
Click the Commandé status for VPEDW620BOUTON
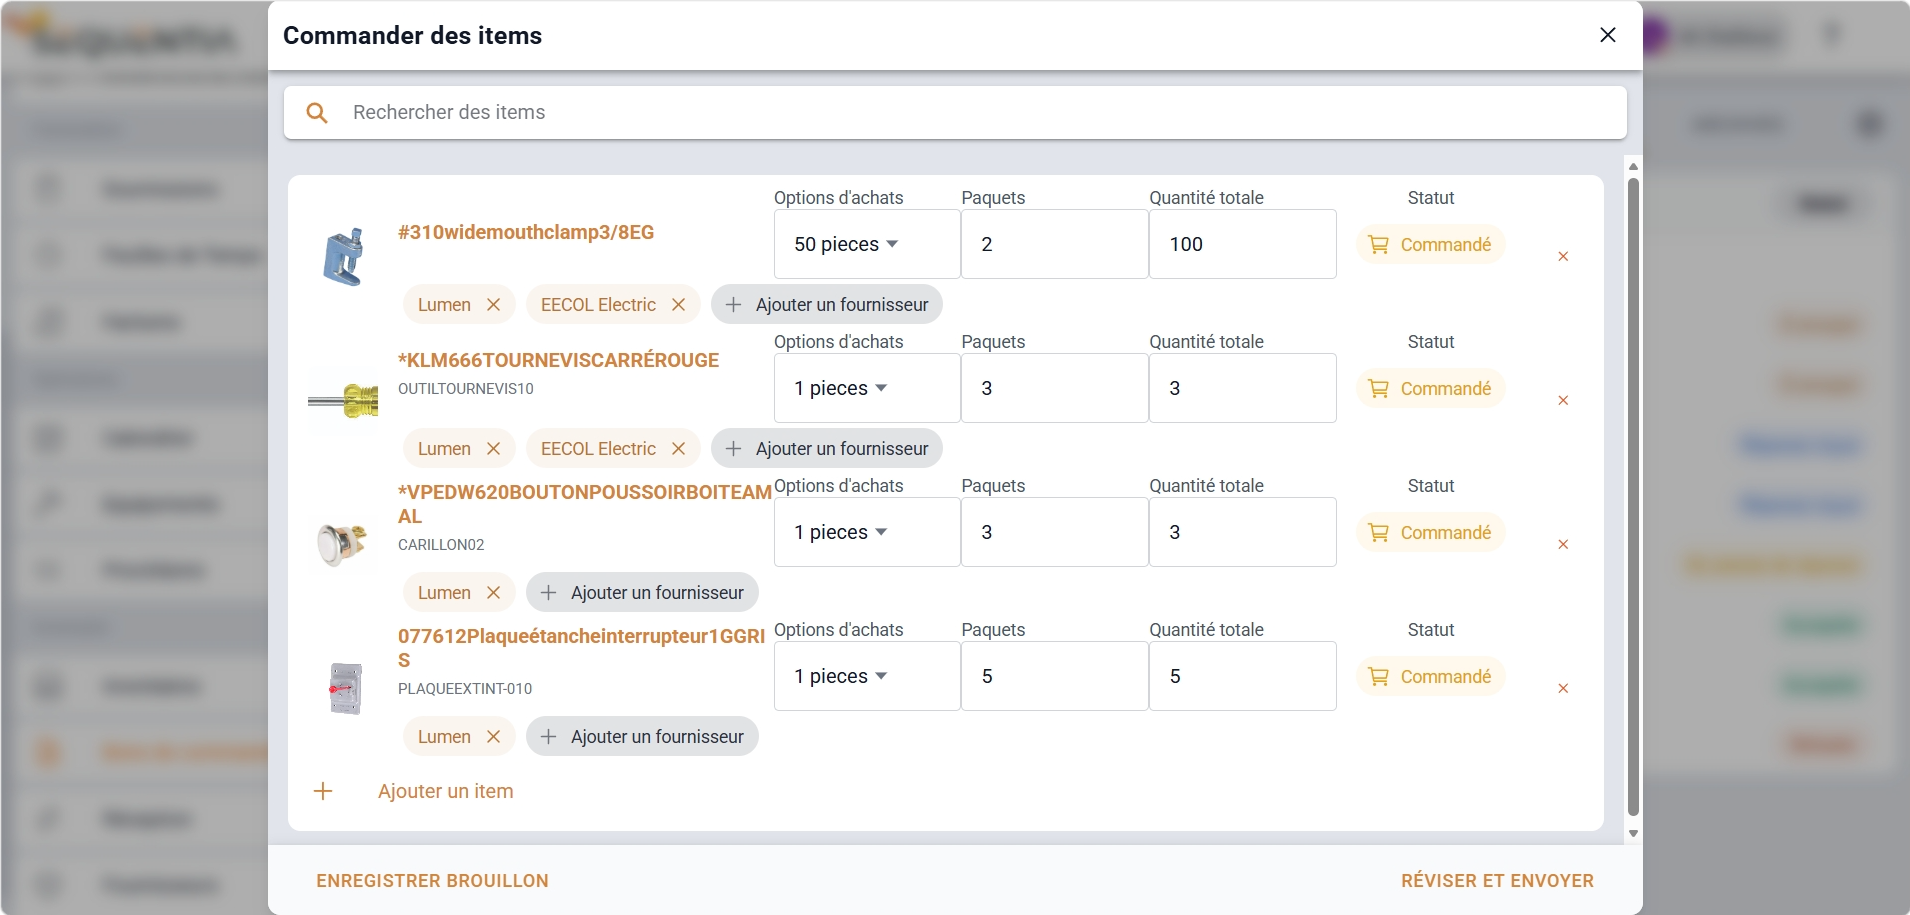[1430, 533]
